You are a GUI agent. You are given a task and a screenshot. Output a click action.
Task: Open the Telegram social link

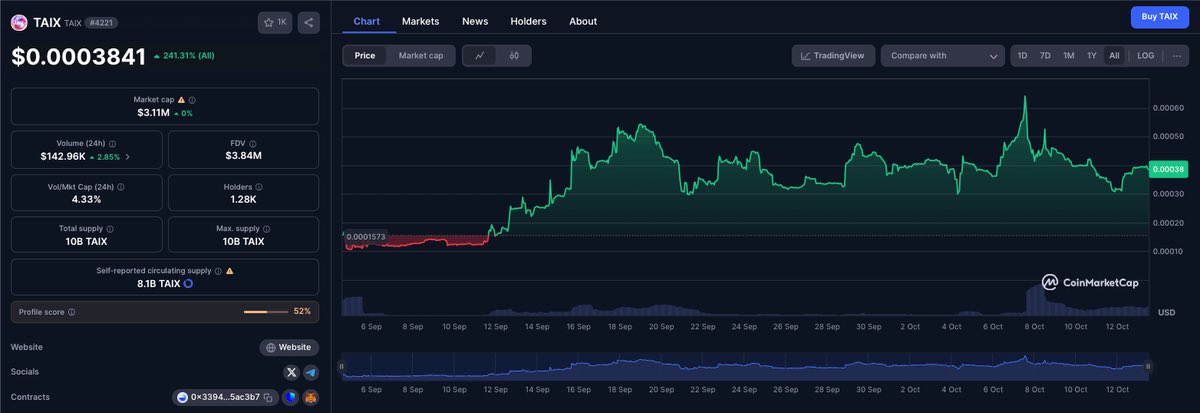click(x=311, y=372)
